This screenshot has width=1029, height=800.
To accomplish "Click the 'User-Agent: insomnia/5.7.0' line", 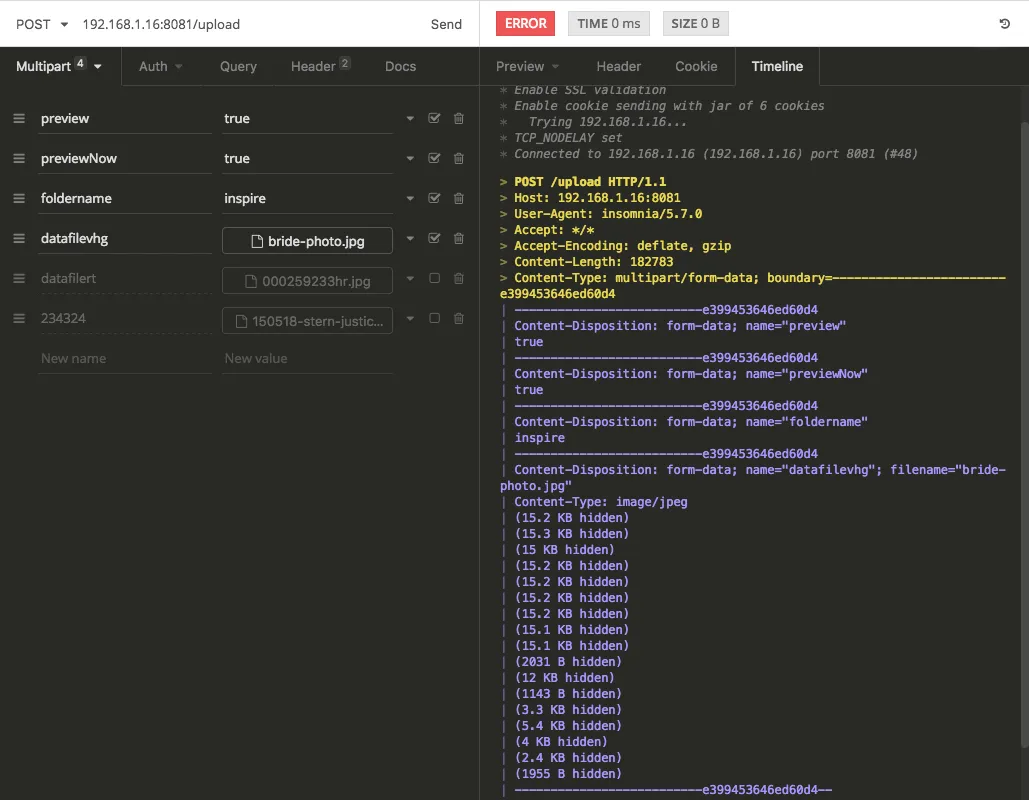I will (608, 214).
